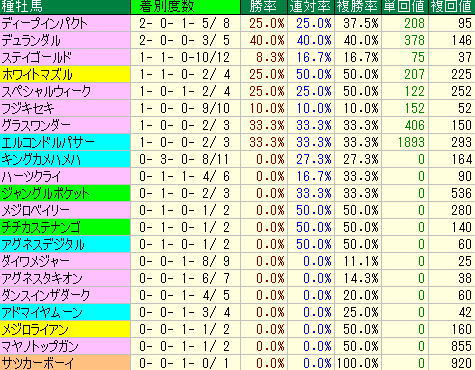Select the 単回値 column header
The width and height of the screenshot is (475, 370).
405,7
